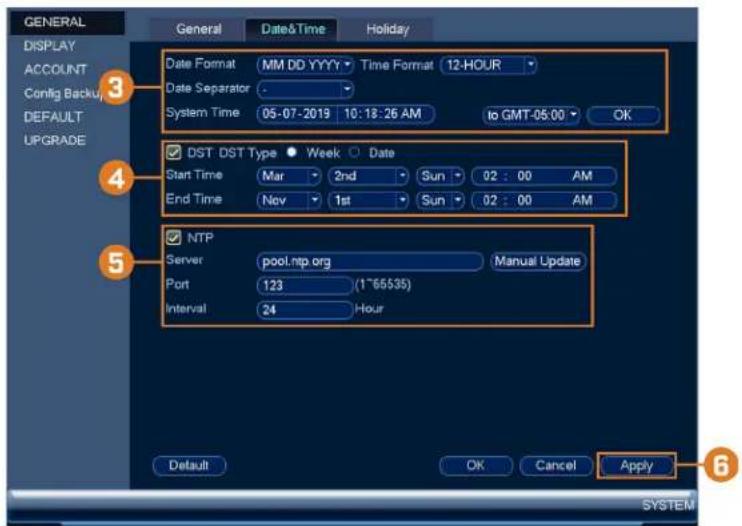Click the Start Time 02:00 AM field
The width and height of the screenshot is (742, 526).
[544, 176]
